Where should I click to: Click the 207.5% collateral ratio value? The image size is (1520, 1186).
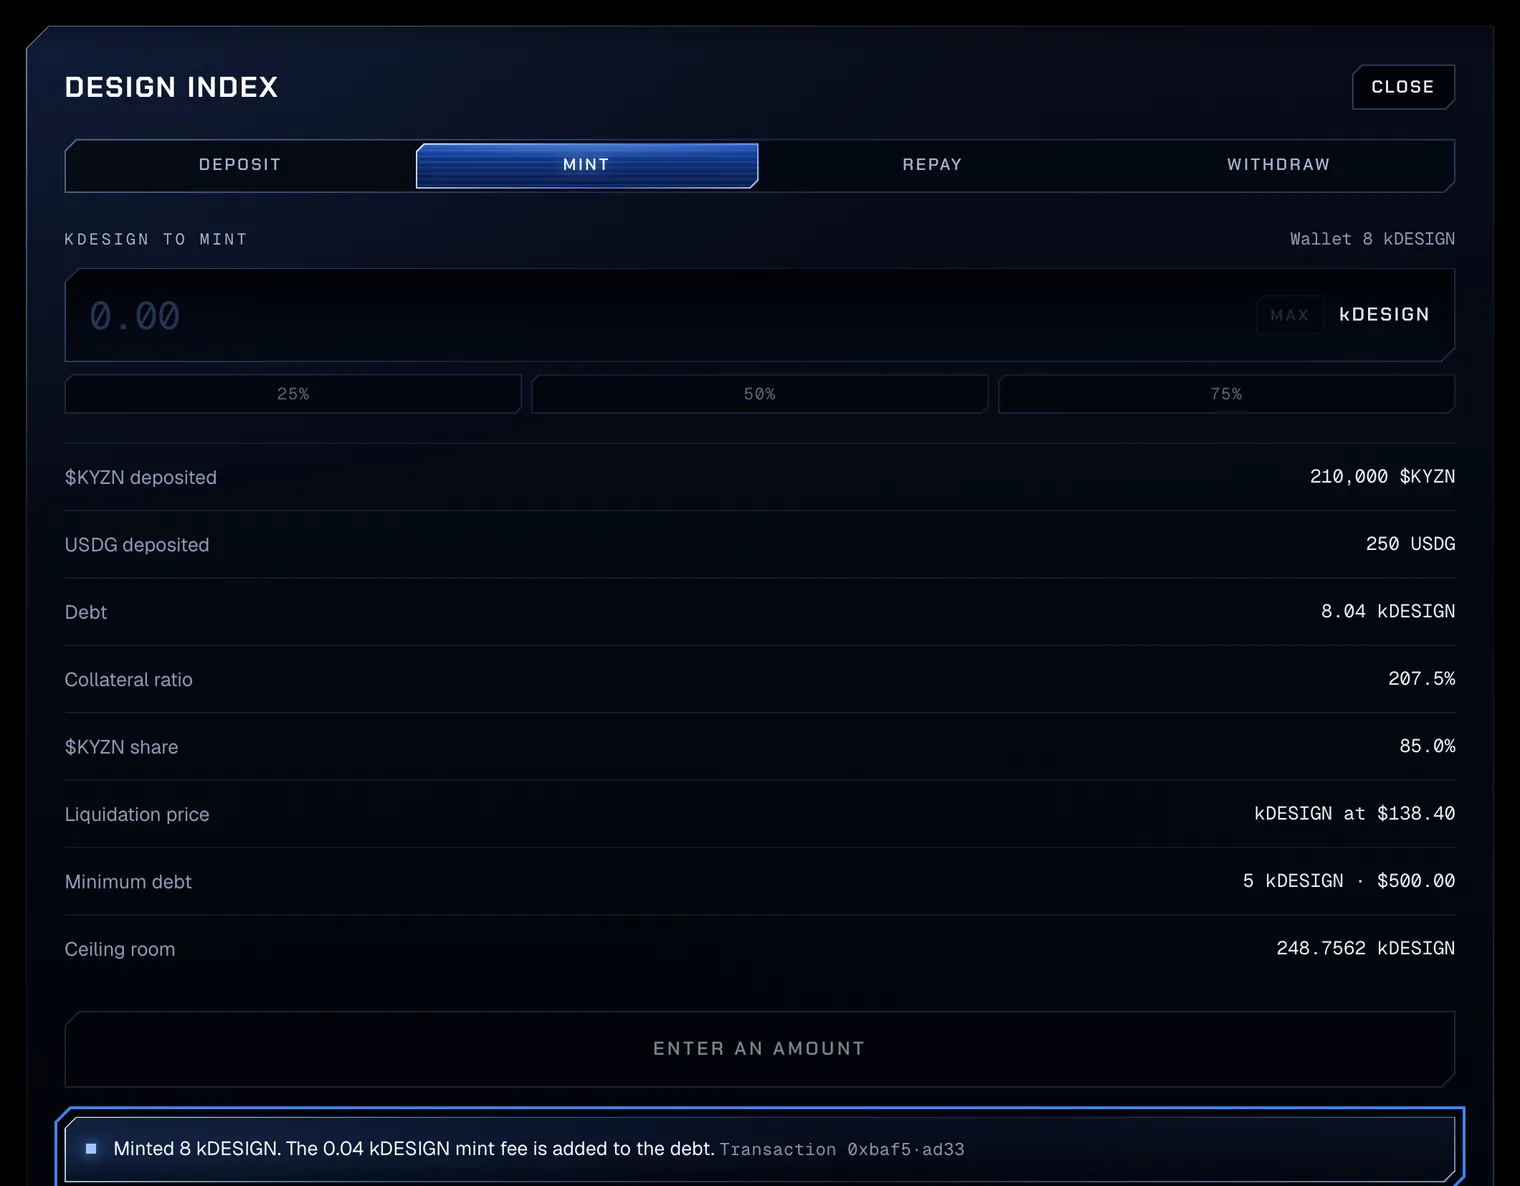1421,679
